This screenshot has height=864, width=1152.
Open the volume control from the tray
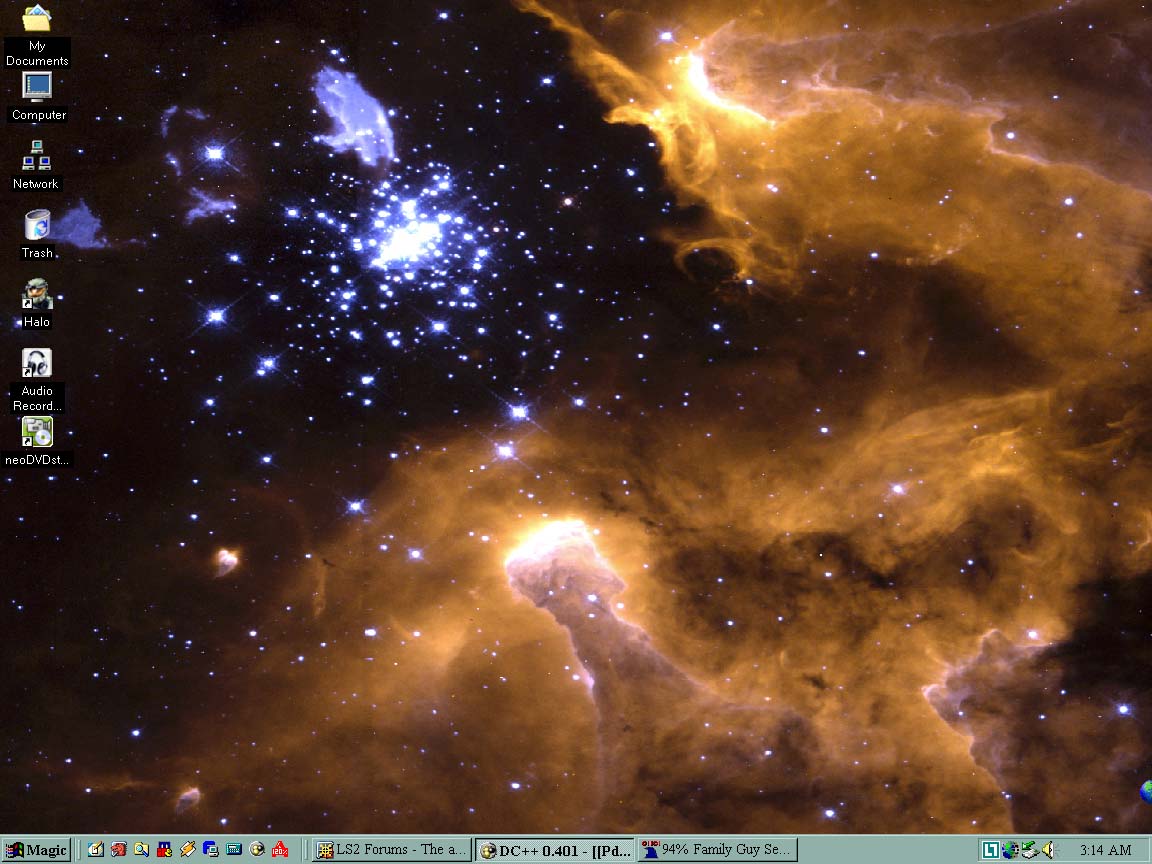pyautogui.click(x=1047, y=850)
